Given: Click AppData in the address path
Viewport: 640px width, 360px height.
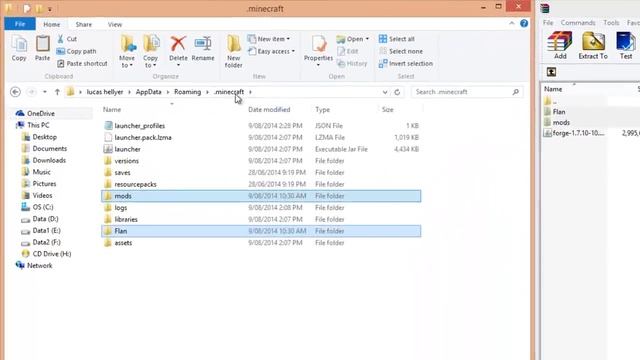Looking at the screenshot, I should pos(149,92).
